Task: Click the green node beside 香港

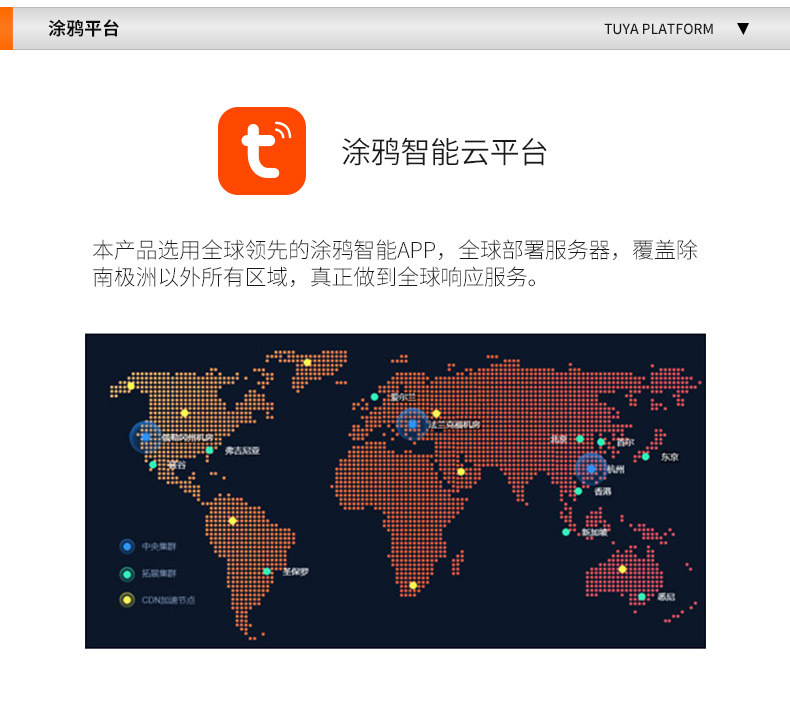Action: tap(578, 491)
